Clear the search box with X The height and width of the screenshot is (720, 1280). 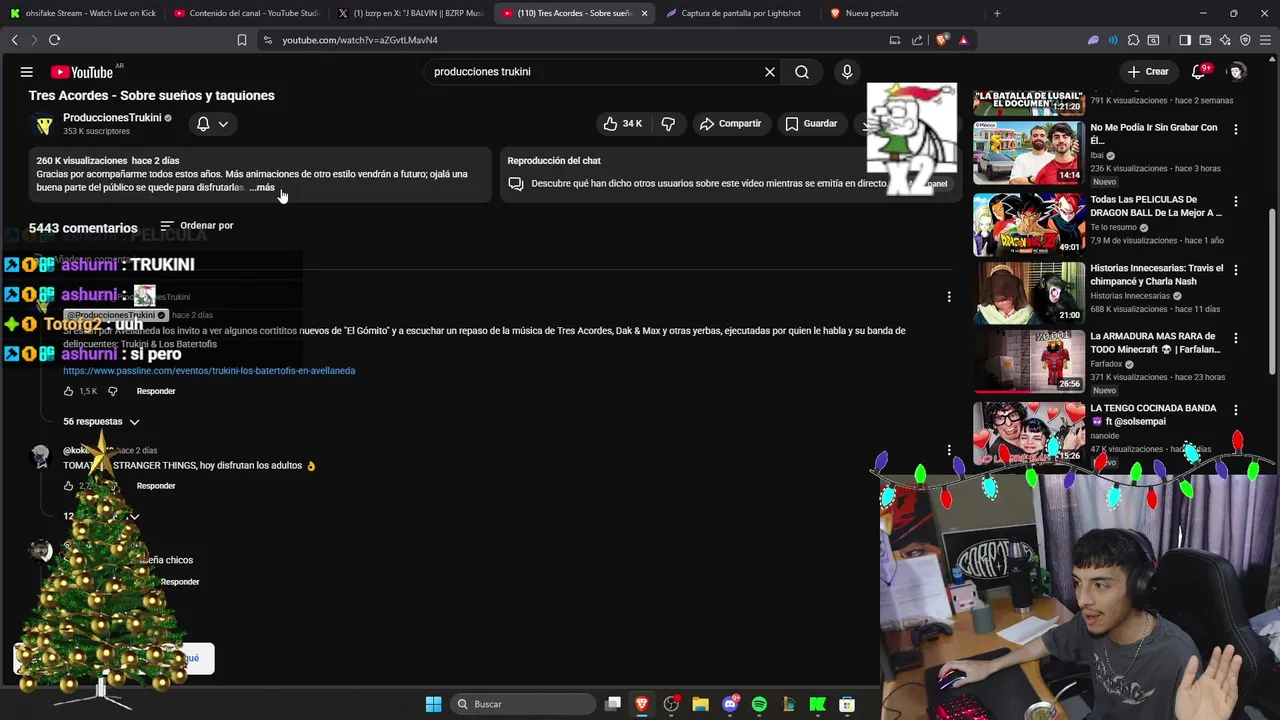click(x=770, y=72)
